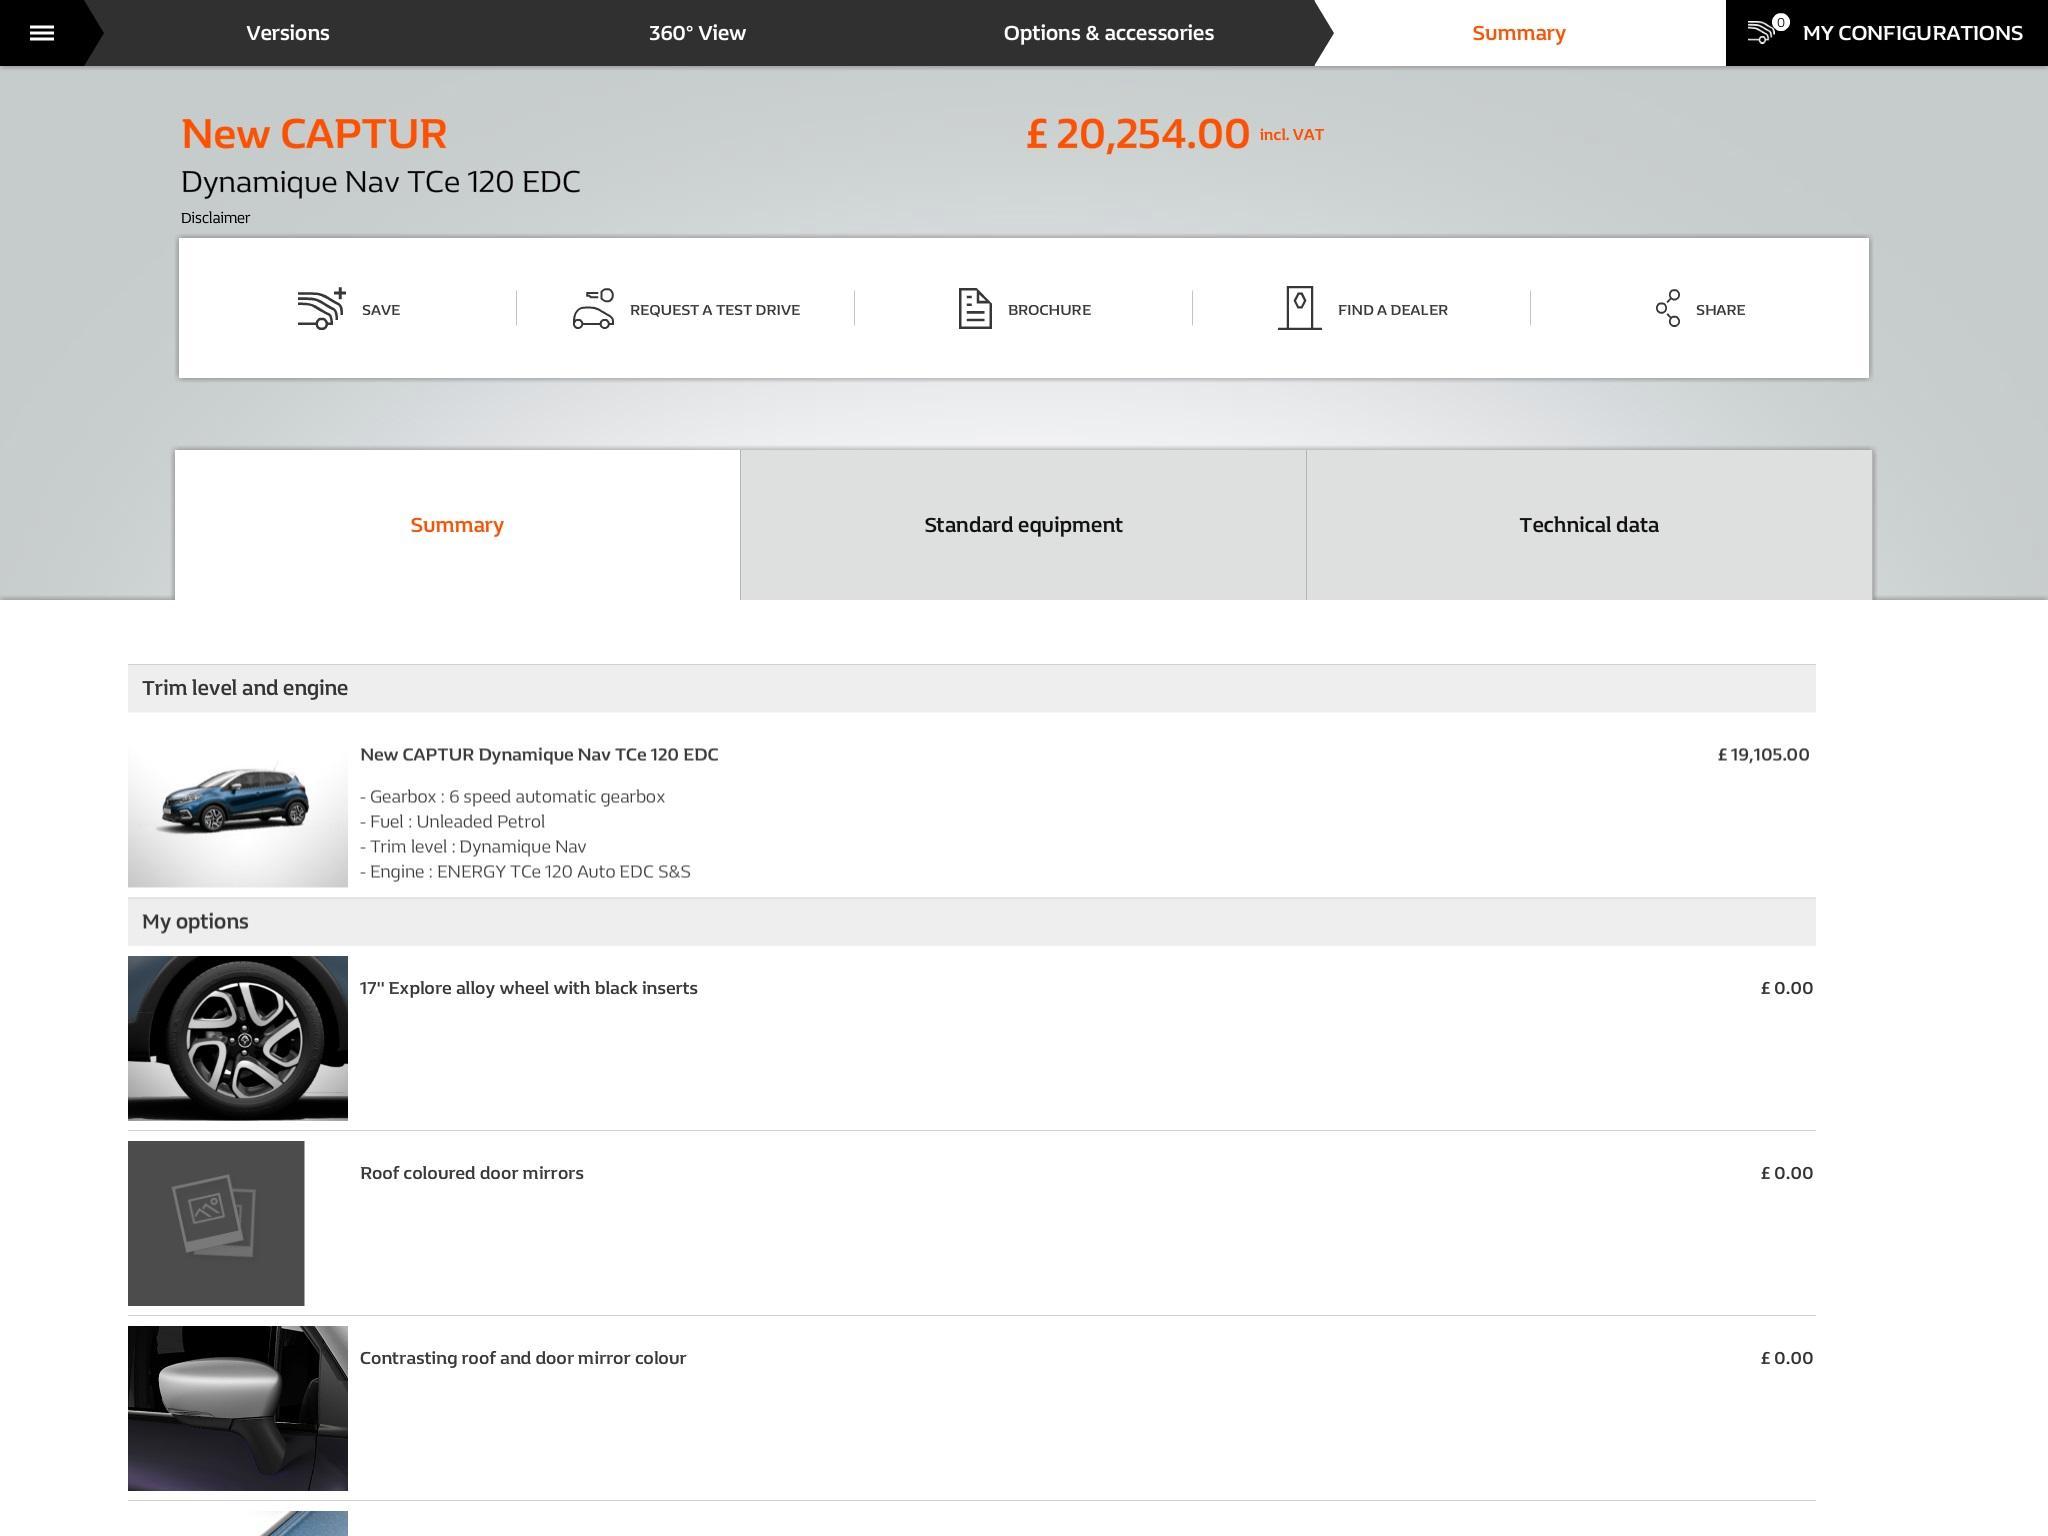2048x1536 pixels.
Task: Select the Summary step in top navigation
Action: [1518, 32]
